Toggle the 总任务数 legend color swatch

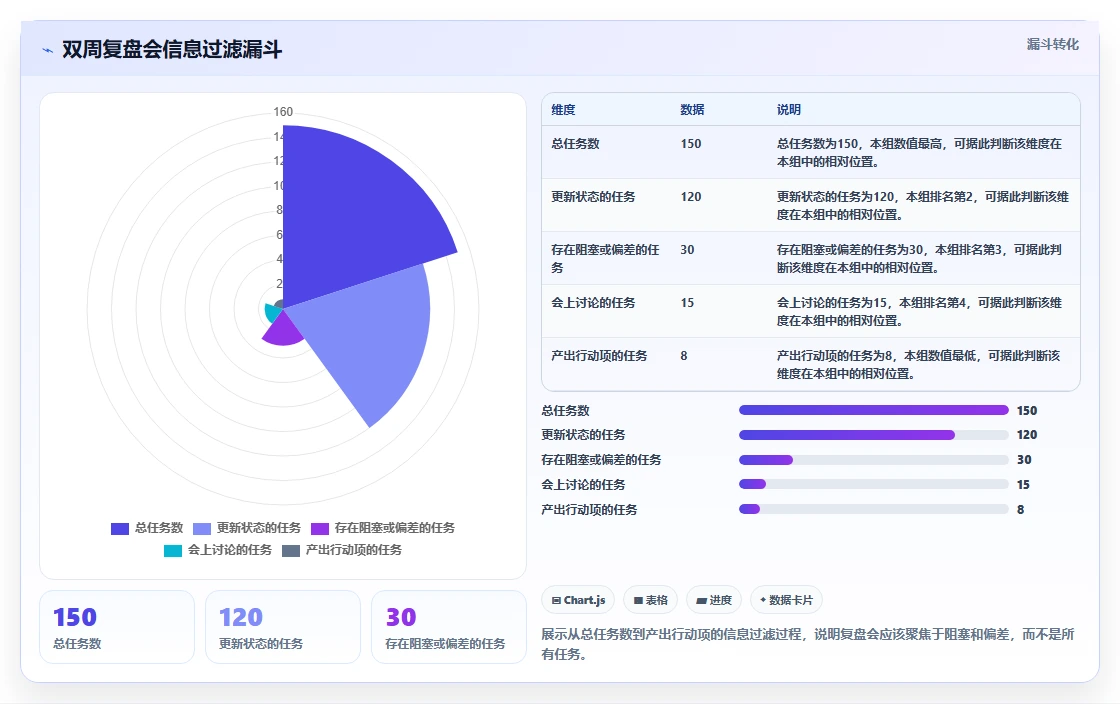point(120,528)
